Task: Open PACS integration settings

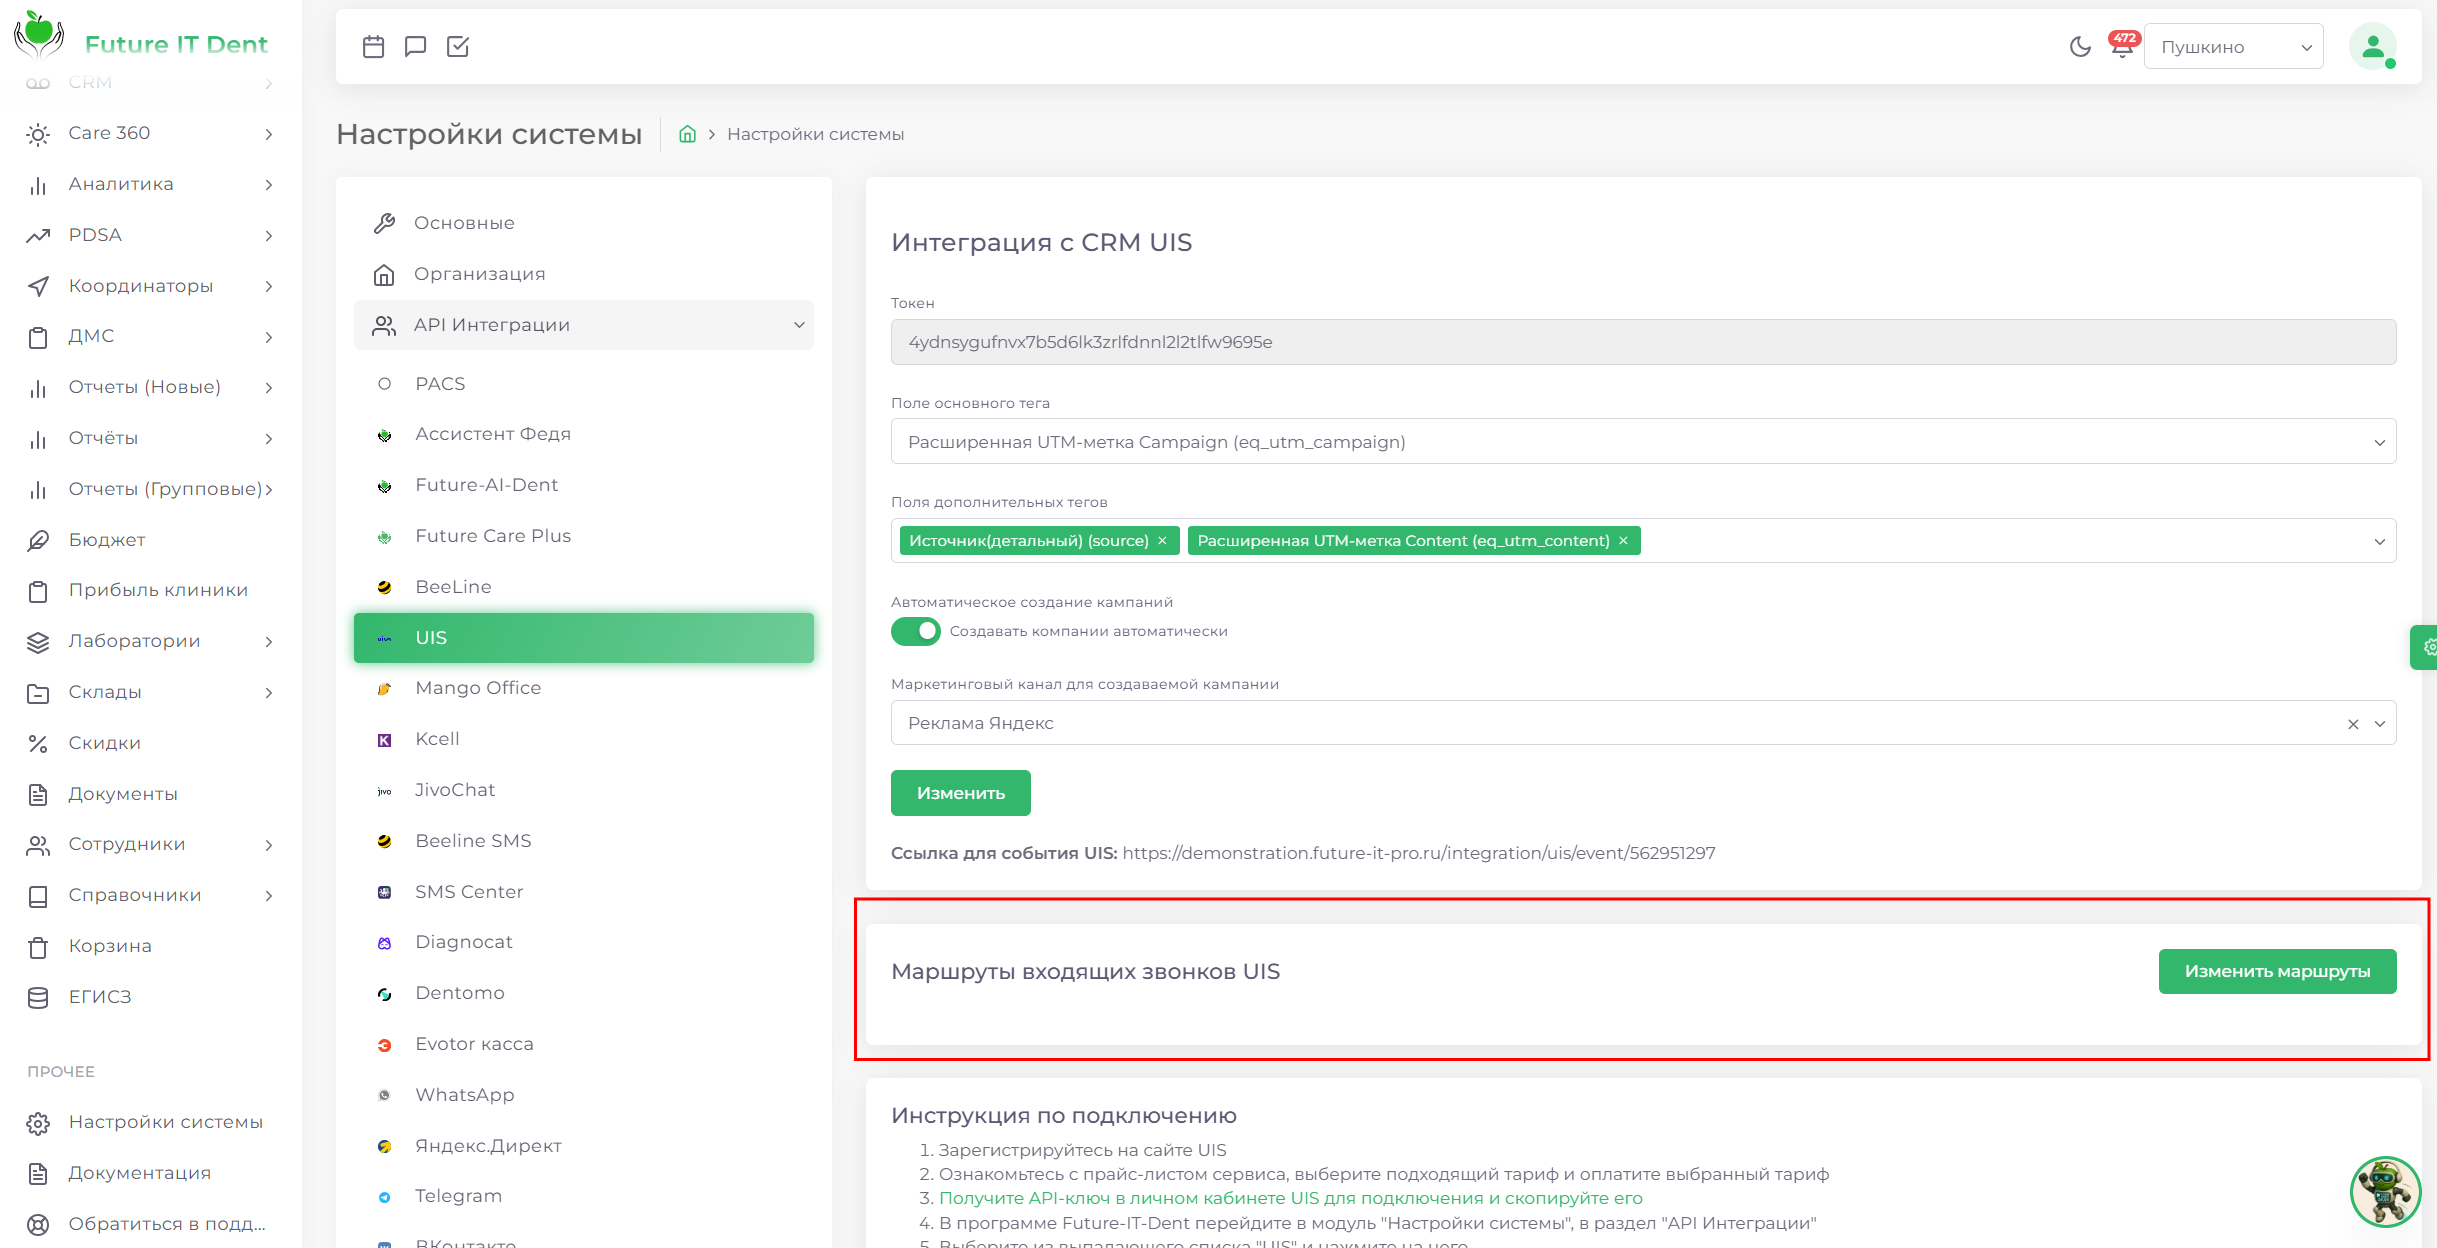Action: pyautogui.click(x=584, y=384)
